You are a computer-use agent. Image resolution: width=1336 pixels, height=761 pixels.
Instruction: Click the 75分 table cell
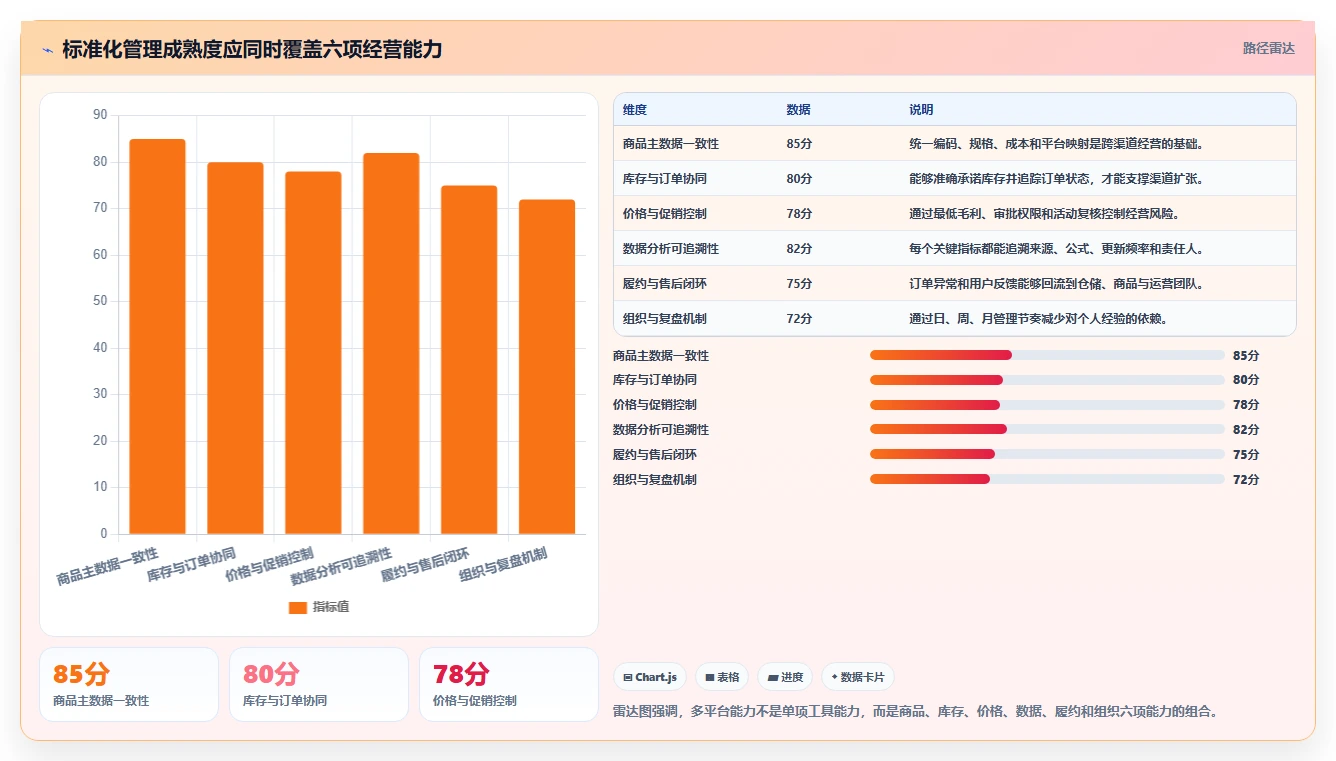800,284
